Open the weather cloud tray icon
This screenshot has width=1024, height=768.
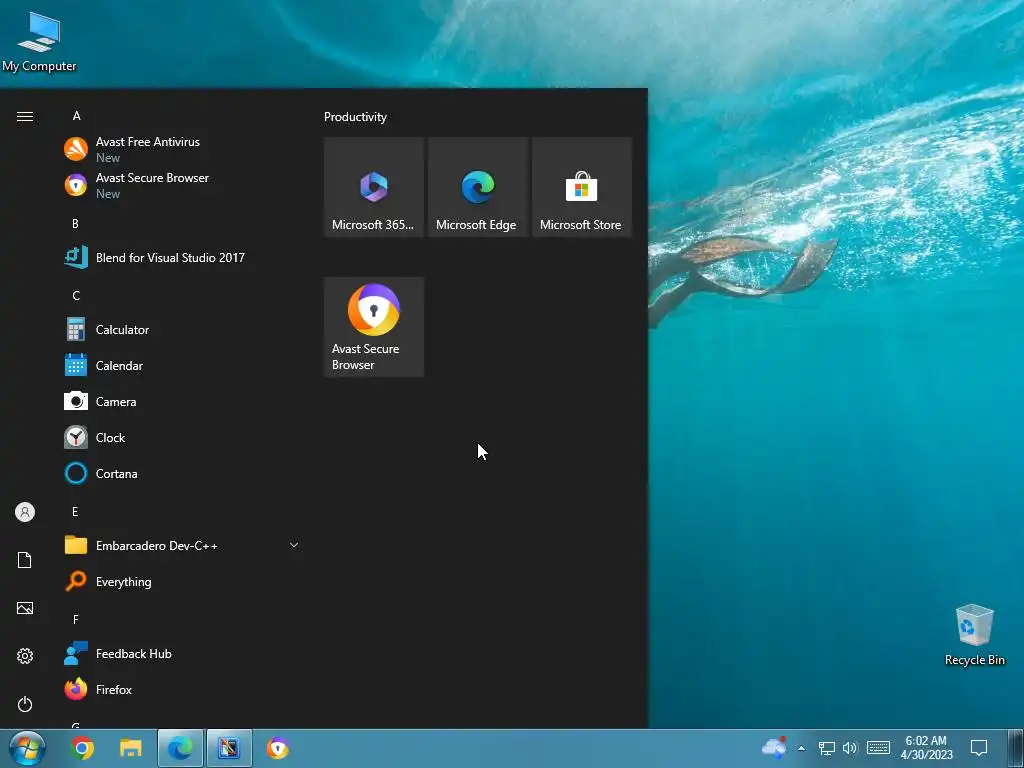pos(775,747)
